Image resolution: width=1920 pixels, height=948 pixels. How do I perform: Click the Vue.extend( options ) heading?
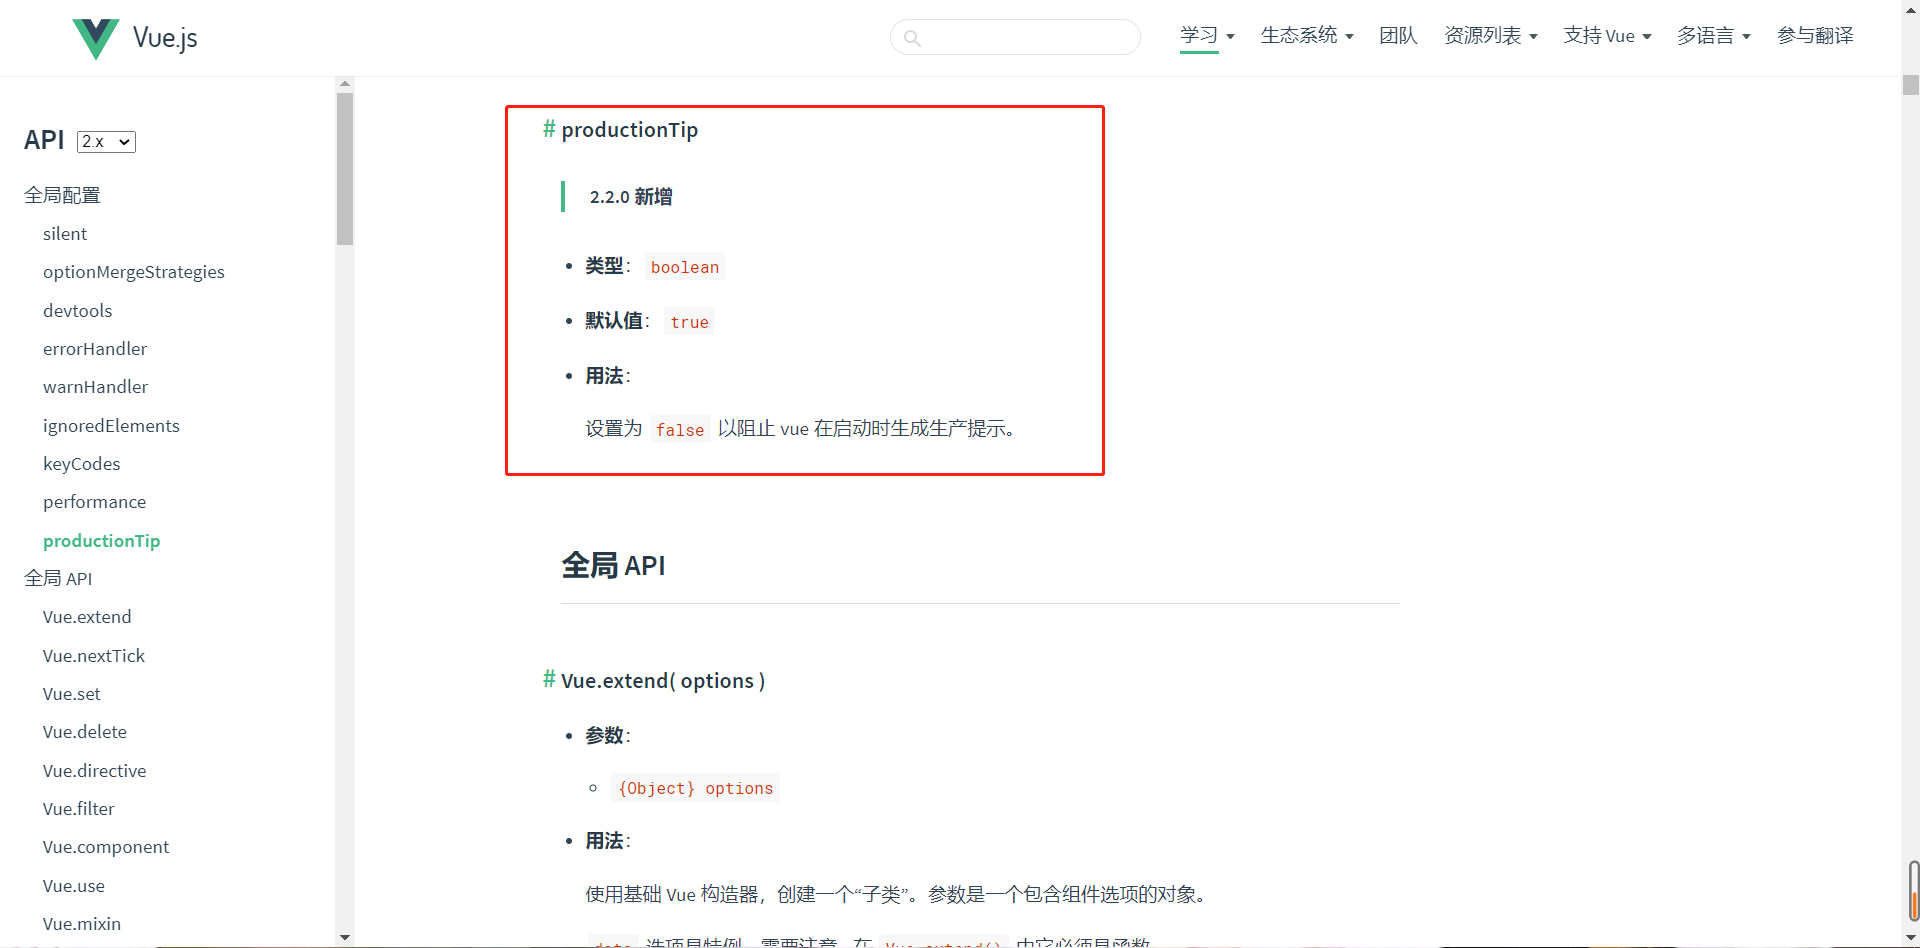tap(663, 681)
